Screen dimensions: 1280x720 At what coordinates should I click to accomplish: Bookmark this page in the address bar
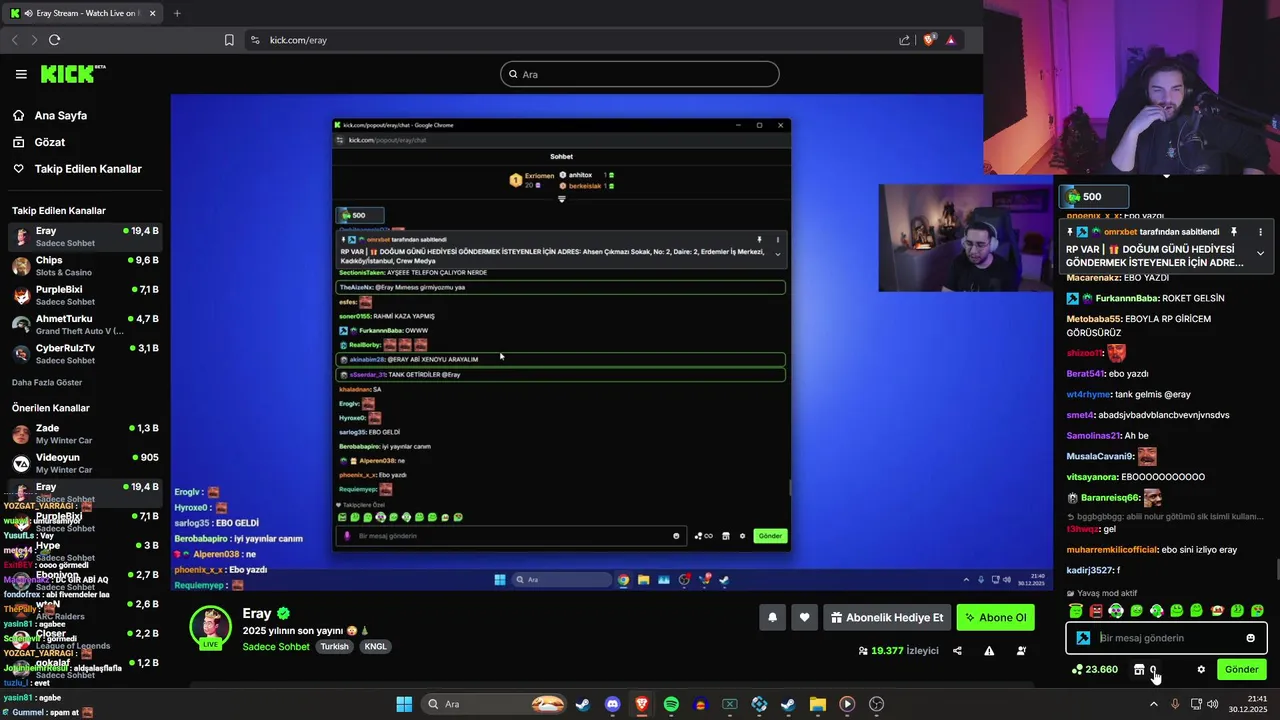(x=229, y=40)
